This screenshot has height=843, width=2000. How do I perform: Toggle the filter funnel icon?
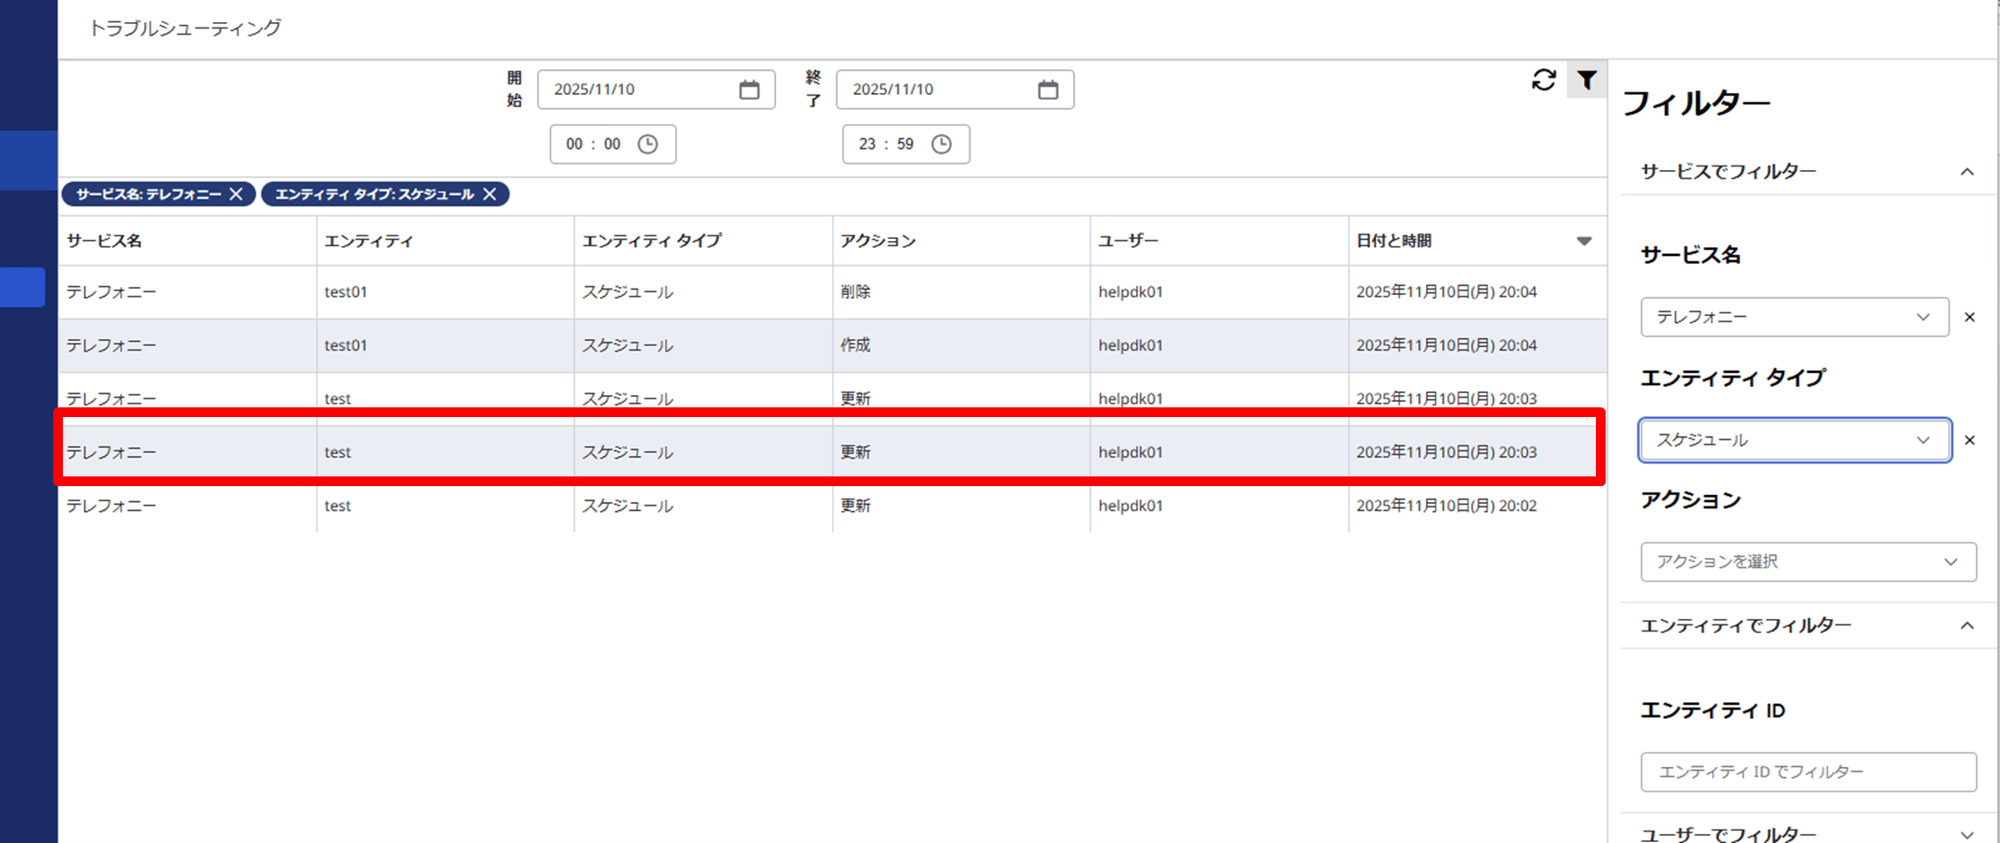coord(1587,80)
